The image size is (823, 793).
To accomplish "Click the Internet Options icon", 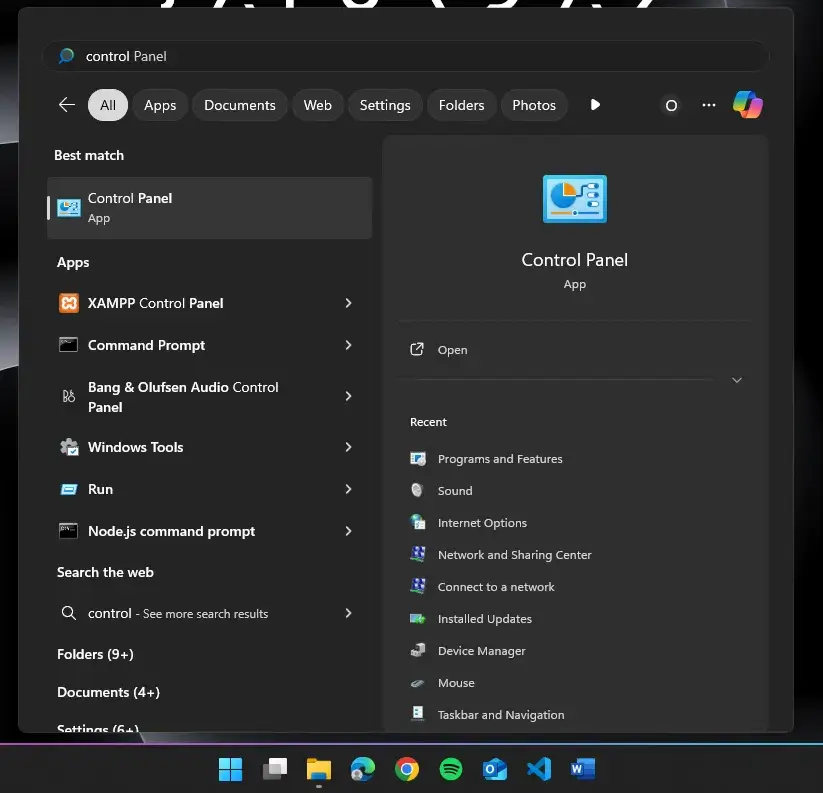I will (x=418, y=522).
